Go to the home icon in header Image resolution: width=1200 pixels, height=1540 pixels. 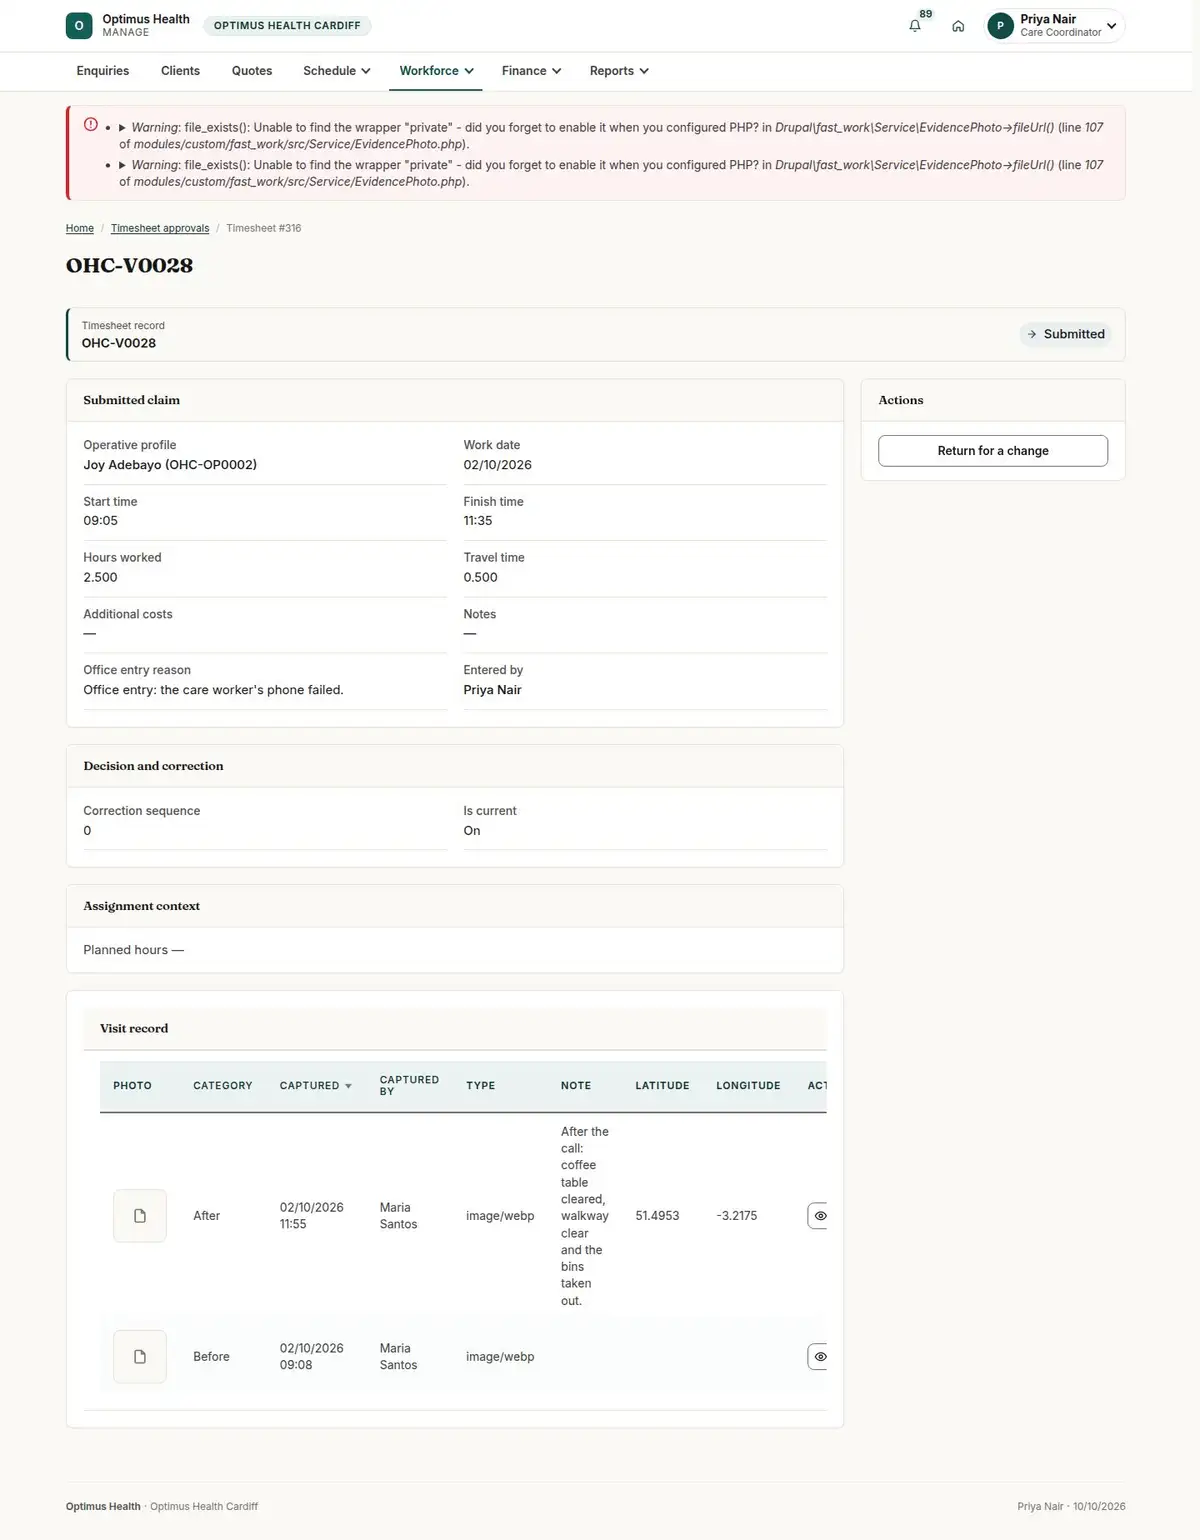click(x=958, y=26)
